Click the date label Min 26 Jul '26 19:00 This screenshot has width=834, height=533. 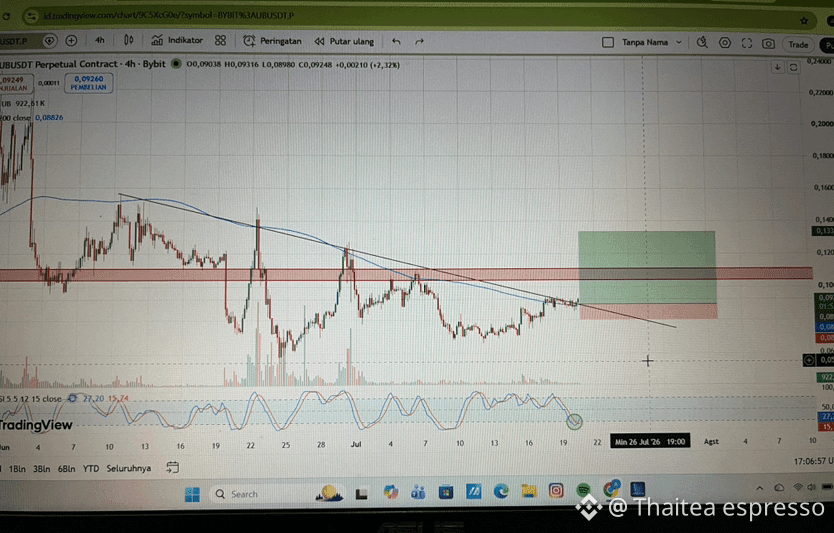650,442
